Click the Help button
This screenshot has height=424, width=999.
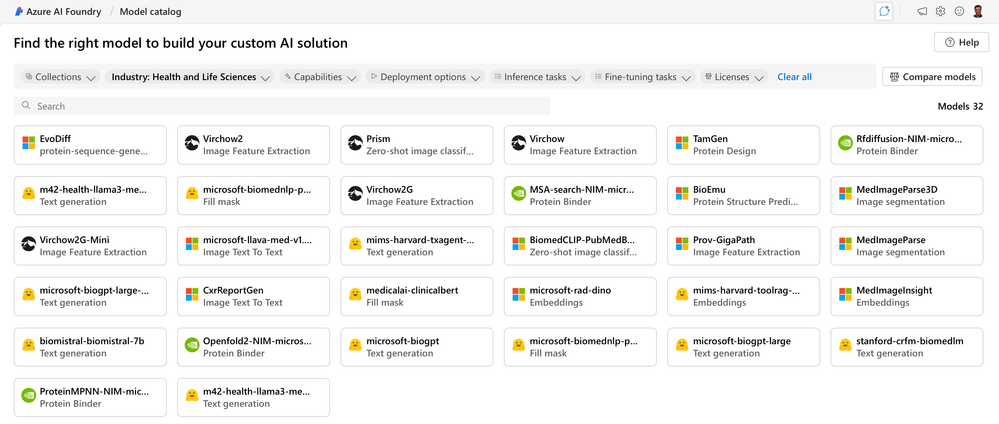961,42
